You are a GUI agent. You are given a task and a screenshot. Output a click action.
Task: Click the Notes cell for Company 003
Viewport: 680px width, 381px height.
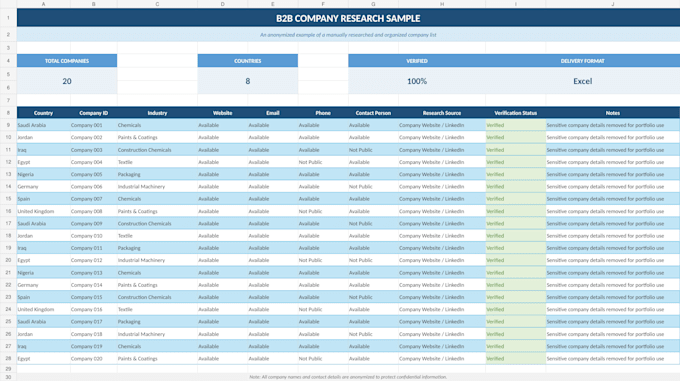point(613,150)
